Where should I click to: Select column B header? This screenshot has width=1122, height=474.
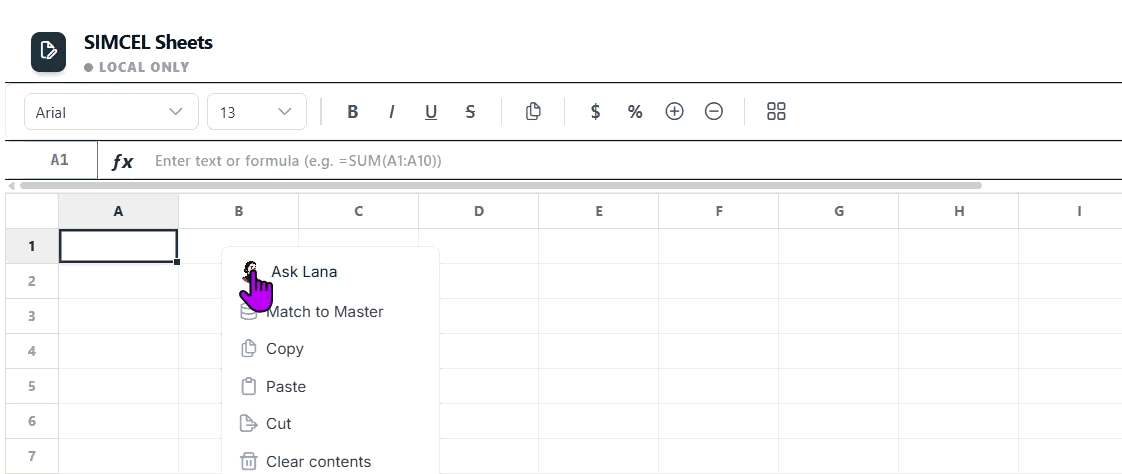coord(238,211)
